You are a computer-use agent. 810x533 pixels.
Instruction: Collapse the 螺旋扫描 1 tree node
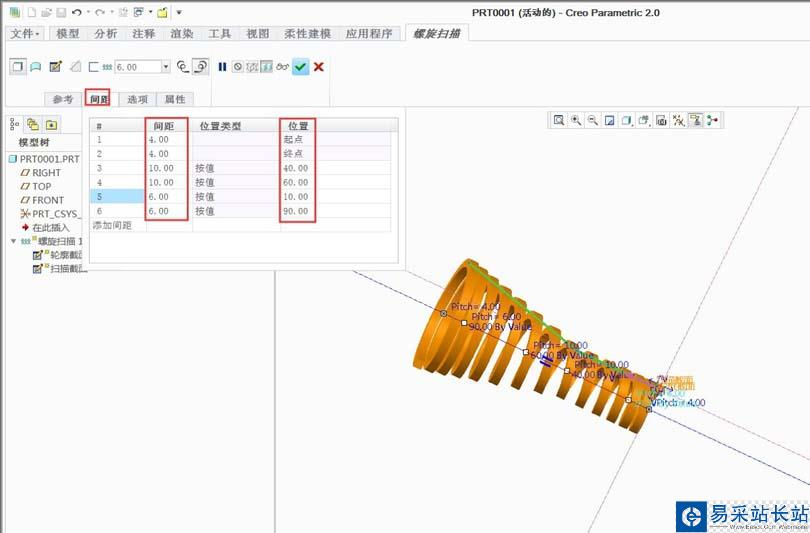click(13, 241)
